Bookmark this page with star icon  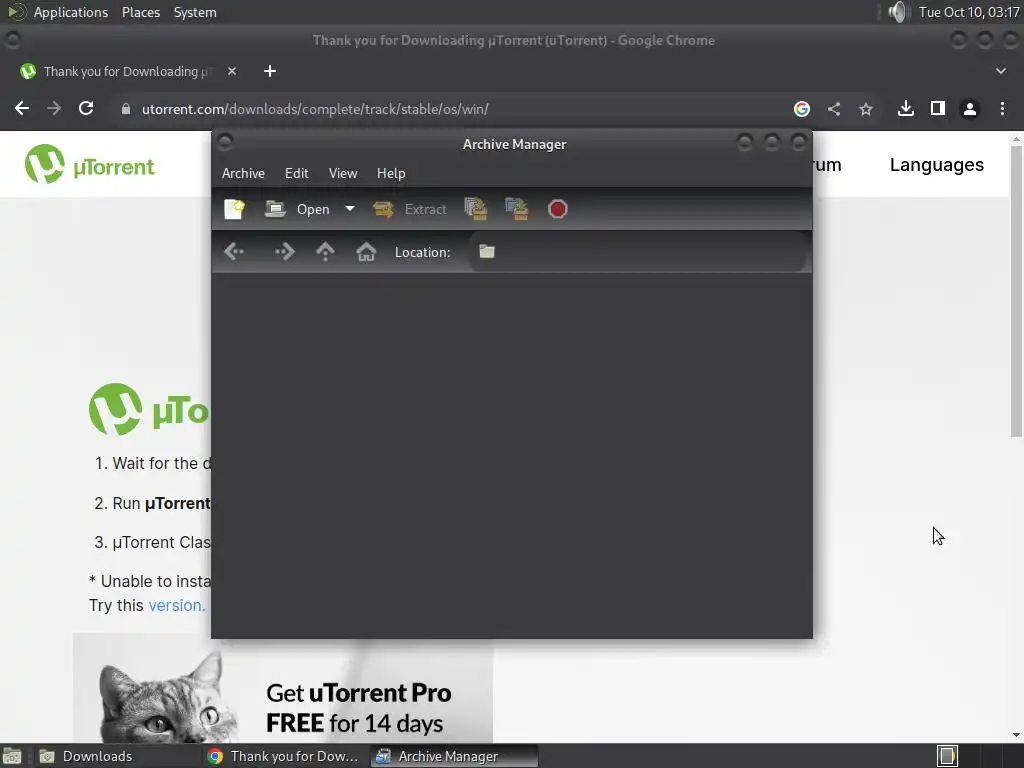pos(866,109)
